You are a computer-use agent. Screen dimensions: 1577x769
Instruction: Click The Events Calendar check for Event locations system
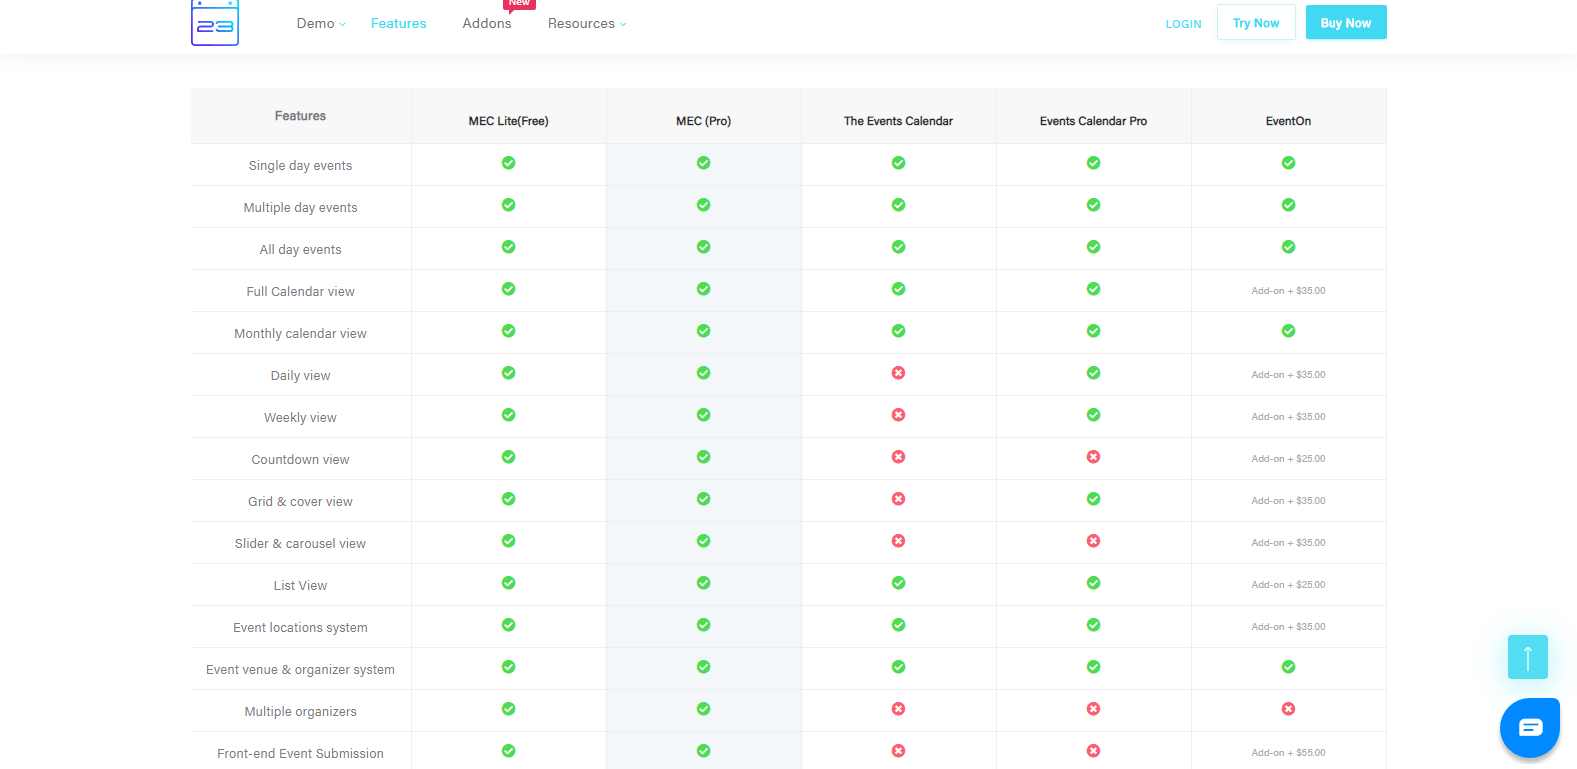point(898,625)
